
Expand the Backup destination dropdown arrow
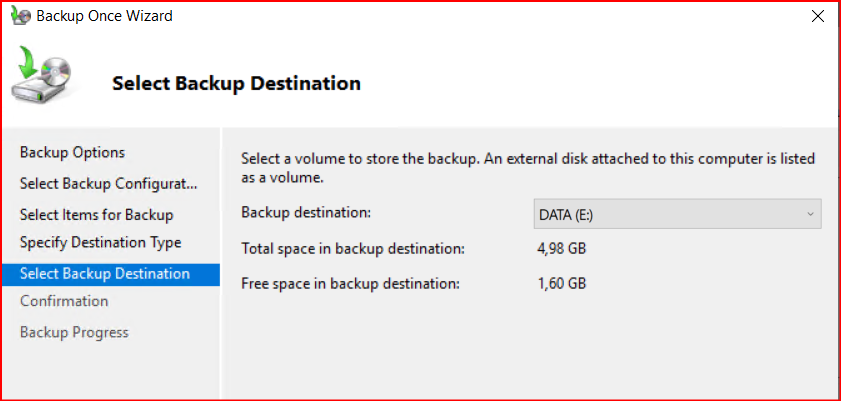[x=810, y=213]
